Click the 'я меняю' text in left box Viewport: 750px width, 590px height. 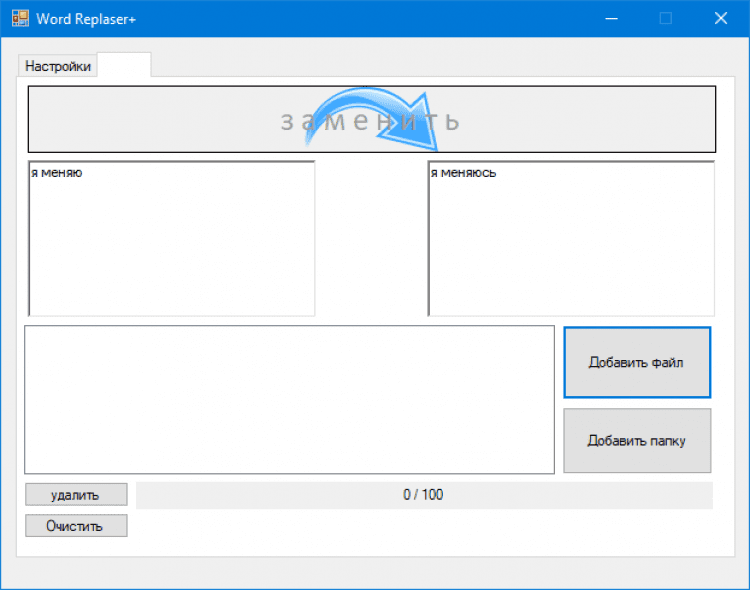point(56,173)
